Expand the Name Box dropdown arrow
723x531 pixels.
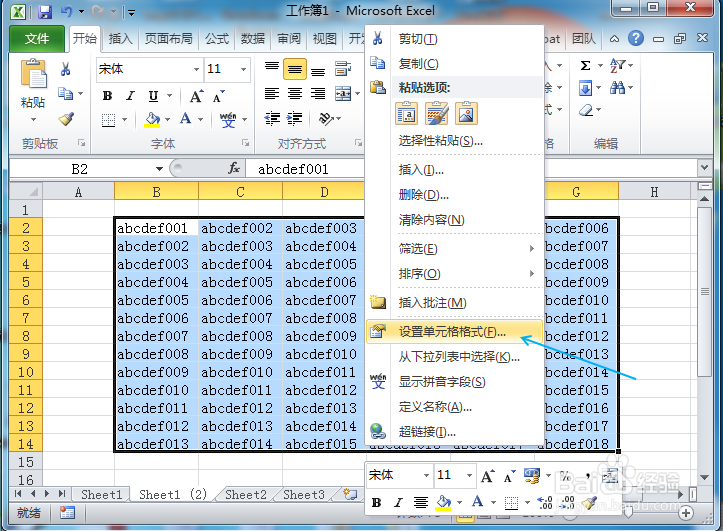pyautogui.click(x=159, y=169)
